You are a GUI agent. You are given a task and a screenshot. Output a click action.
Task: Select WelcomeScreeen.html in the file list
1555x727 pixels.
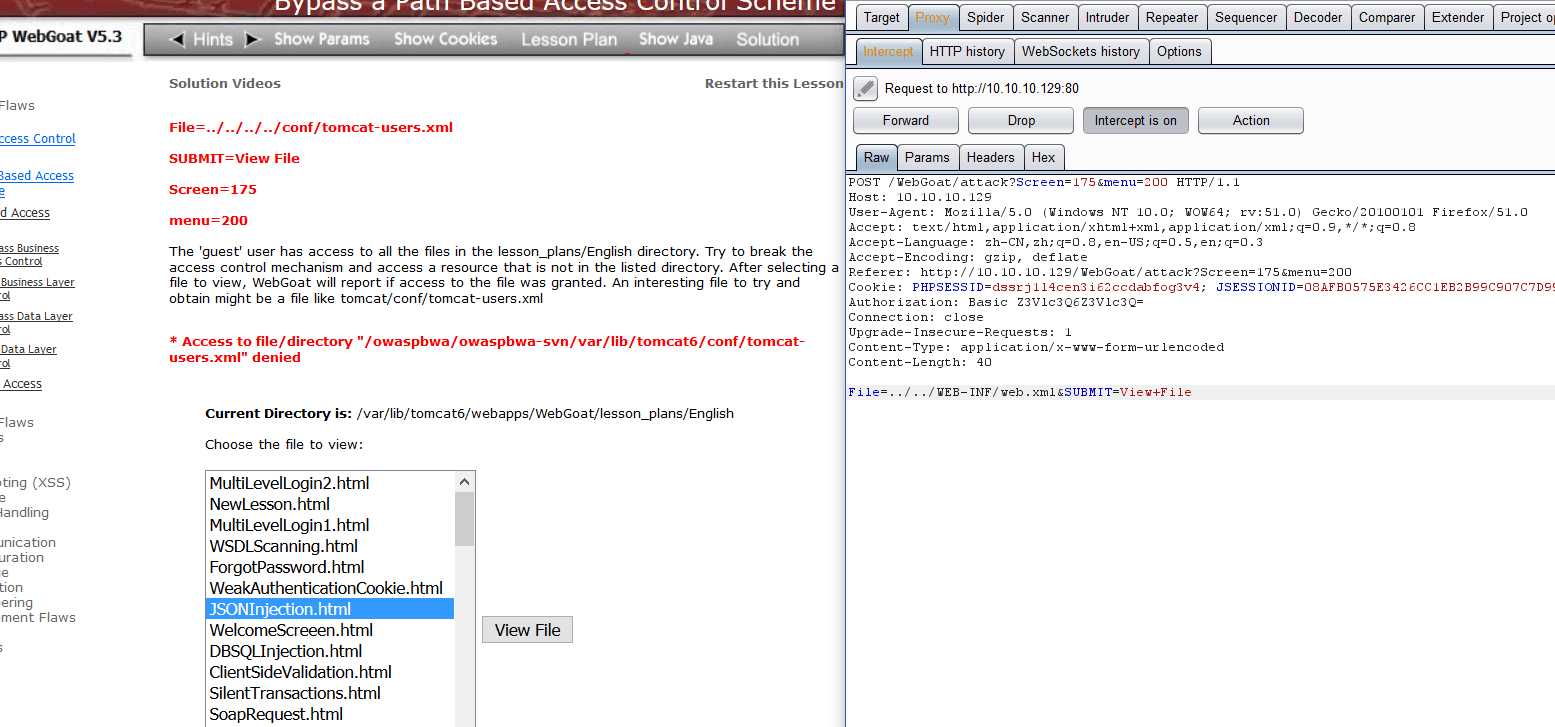(x=330, y=630)
